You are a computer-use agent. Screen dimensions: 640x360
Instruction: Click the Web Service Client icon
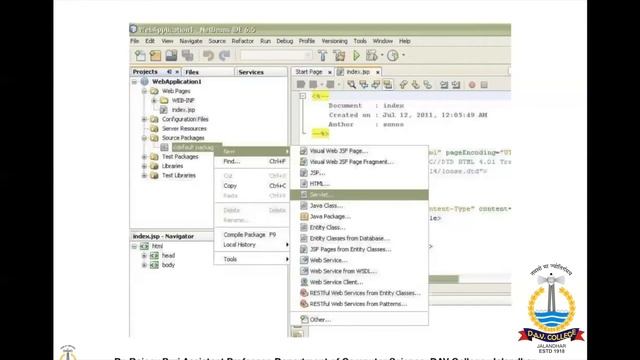(x=304, y=282)
